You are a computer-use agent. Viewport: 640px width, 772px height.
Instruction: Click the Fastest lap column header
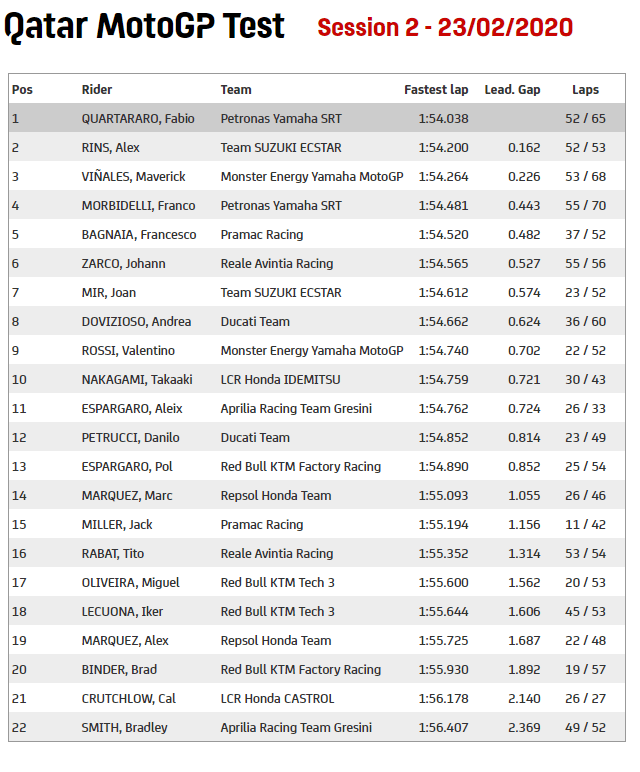tap(436, 89)
